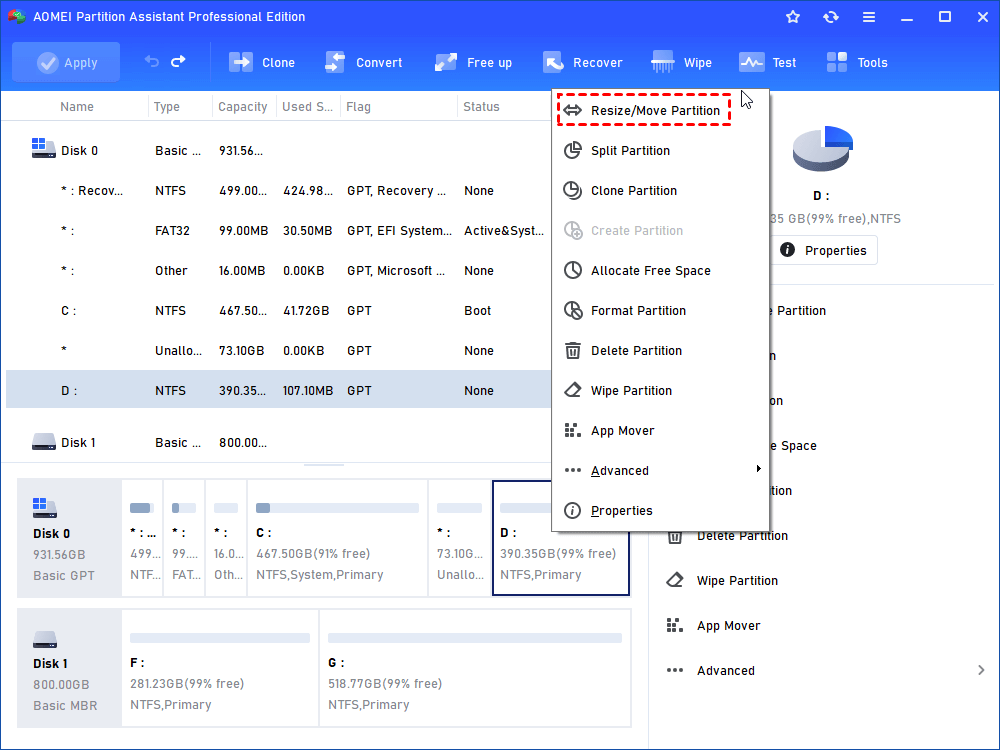Click the Clone Partition icon in menu

pos(573,191)
